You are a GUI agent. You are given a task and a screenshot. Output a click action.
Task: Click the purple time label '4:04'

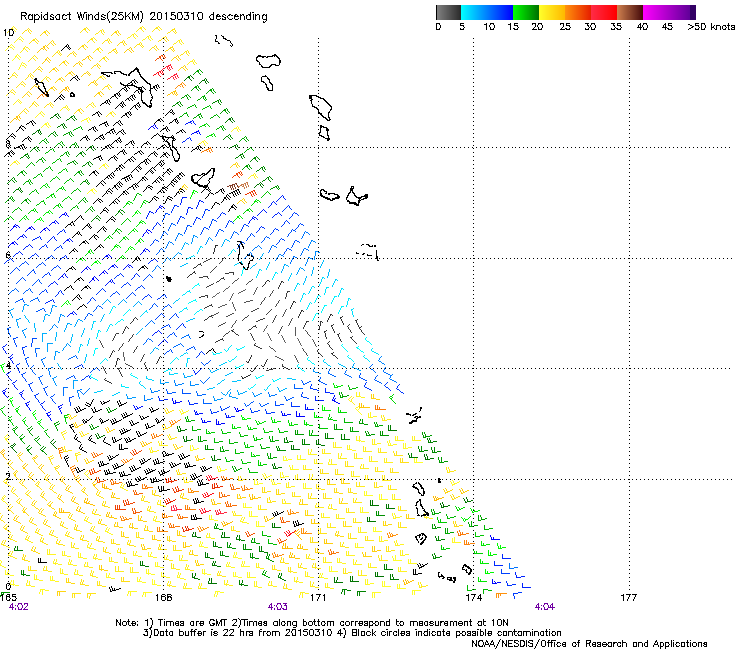tap(545, 607)
